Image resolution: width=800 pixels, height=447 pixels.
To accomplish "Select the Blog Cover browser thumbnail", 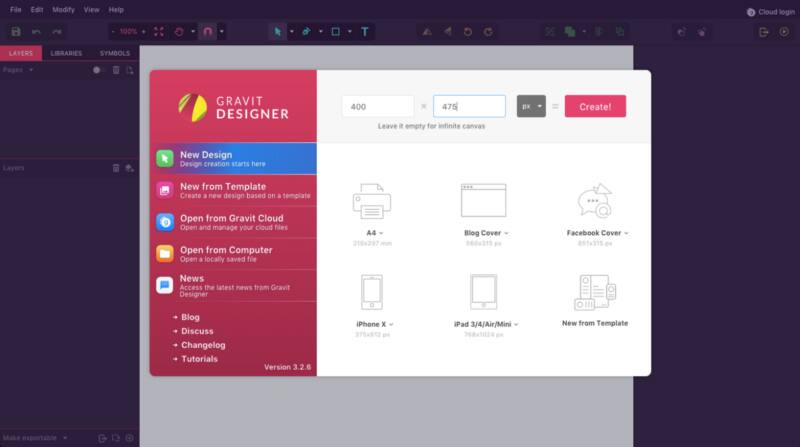I will pos(484,201).
